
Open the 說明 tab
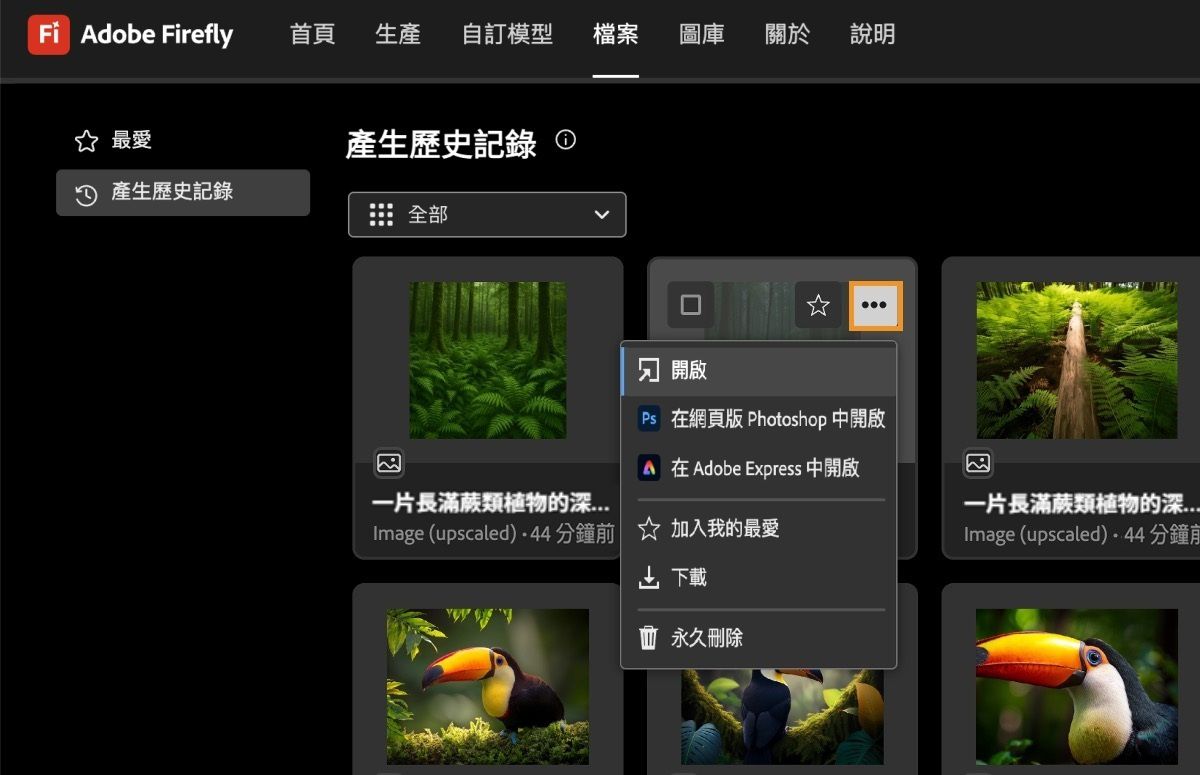click(x=873, y=35)
